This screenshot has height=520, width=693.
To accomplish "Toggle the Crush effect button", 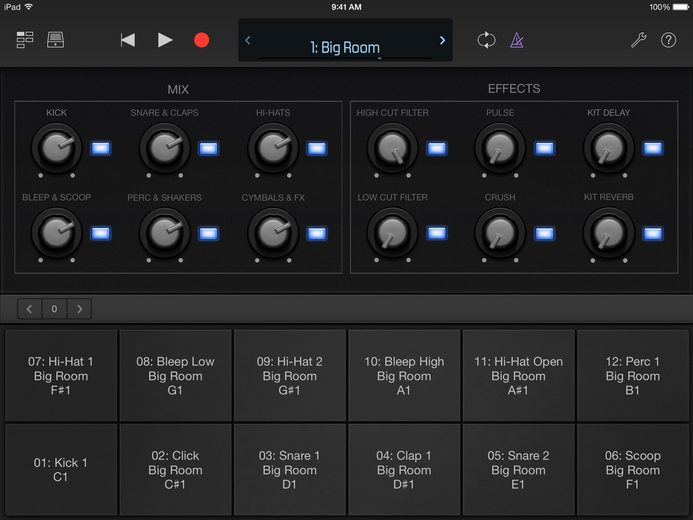I will [544, 233].
